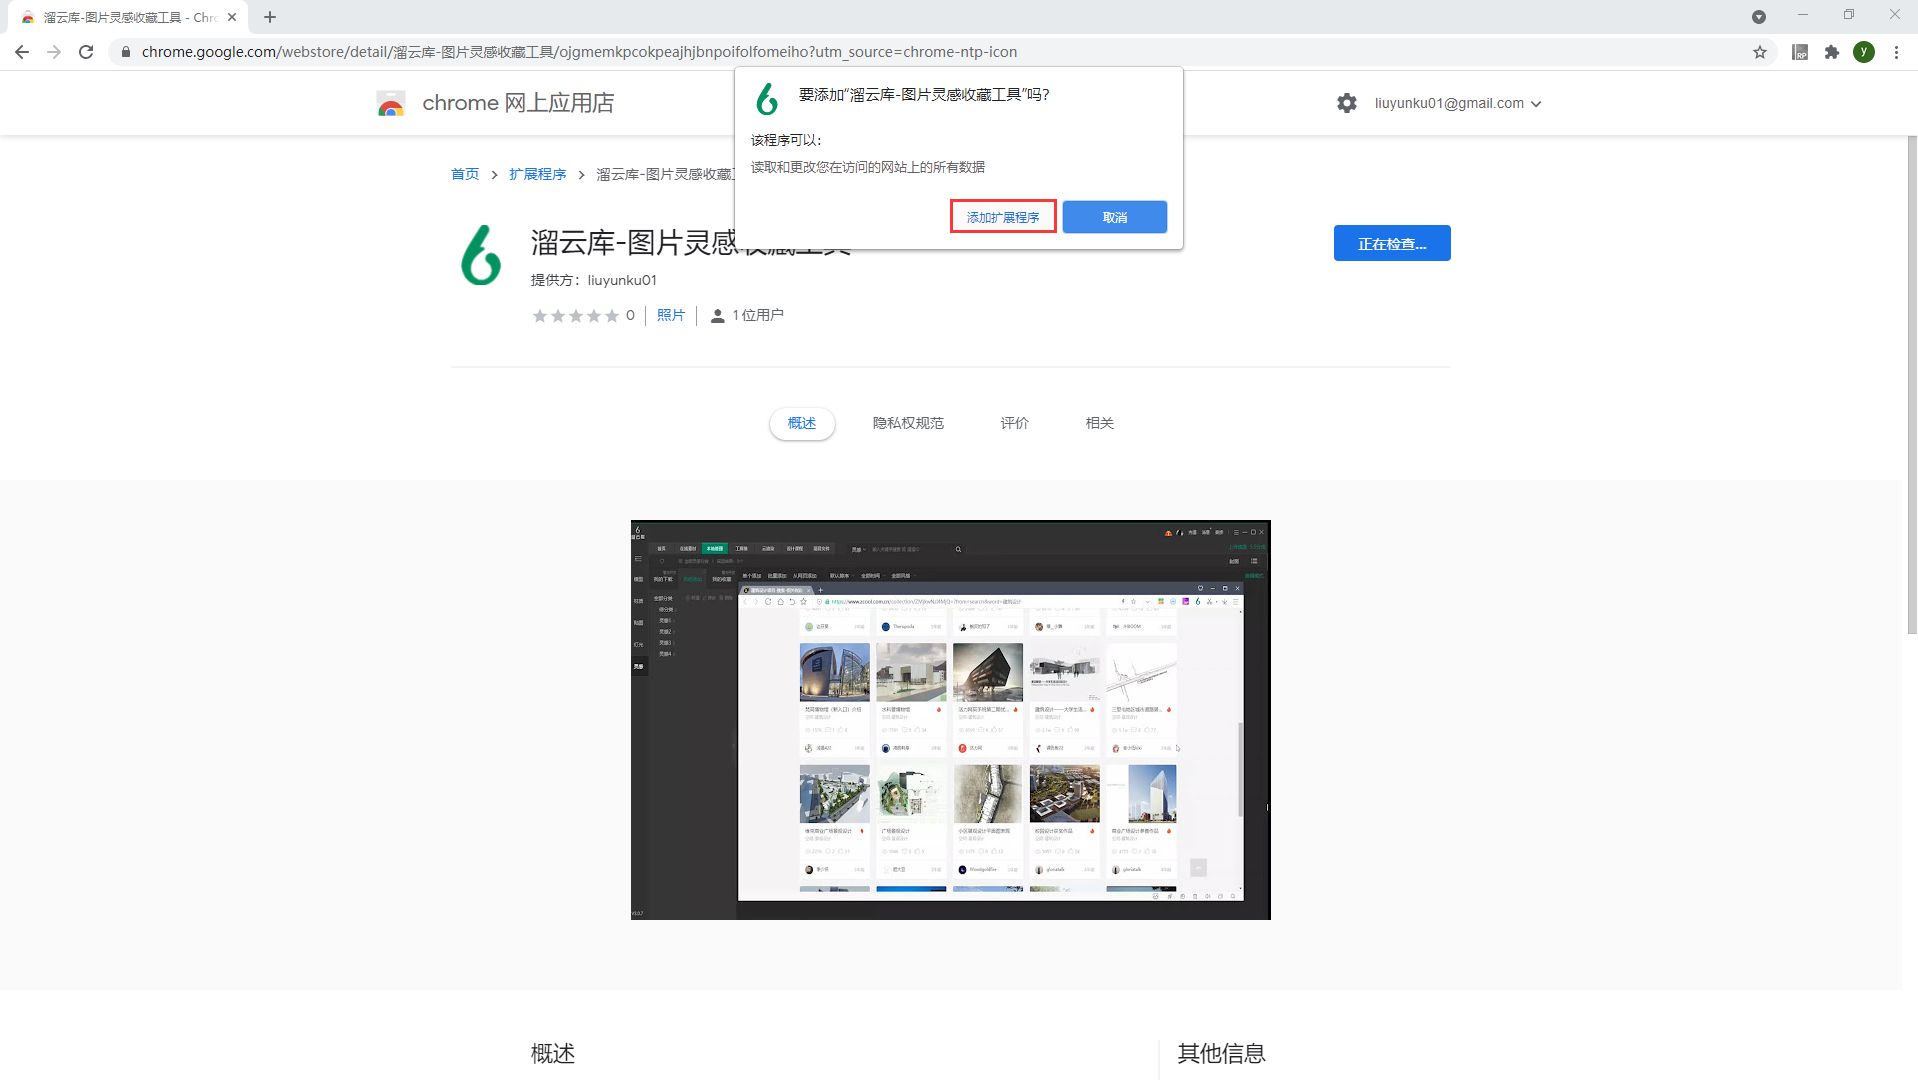The height and width of the screenshot is (1080, 1918).
Task: Open Chrome's three-dot menu
Action: [1896, 52]
